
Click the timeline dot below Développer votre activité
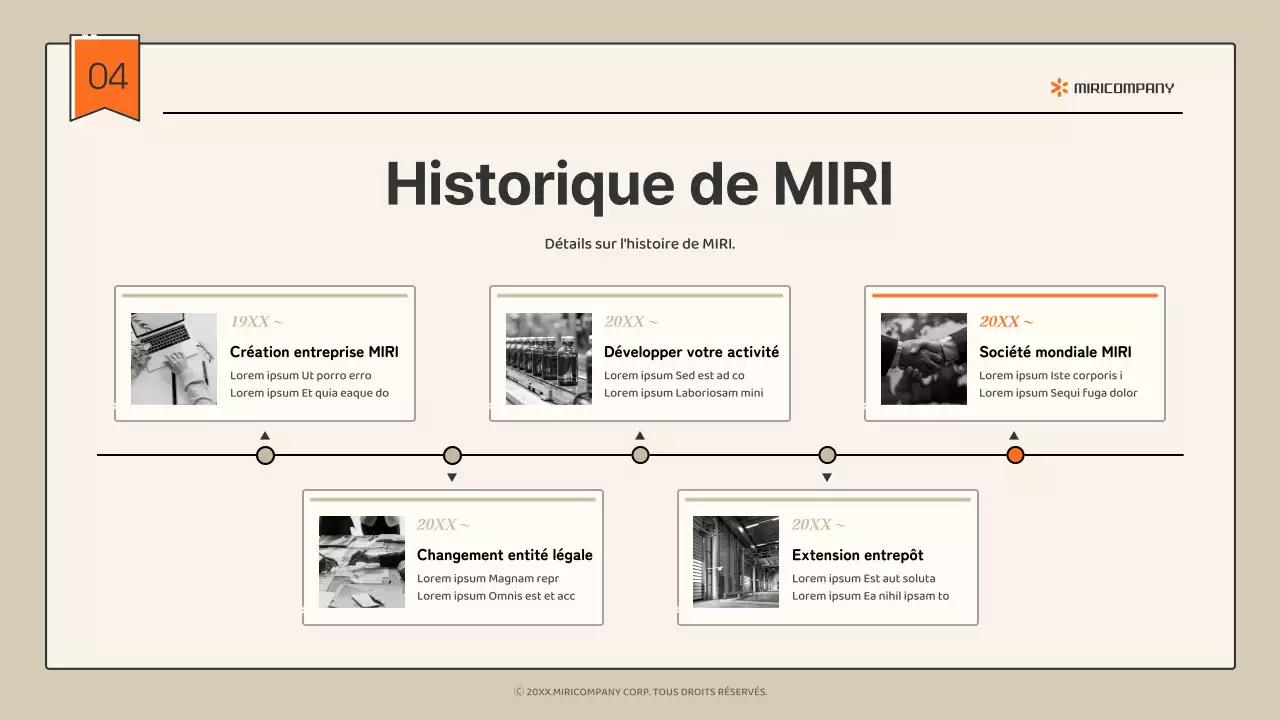640,455
